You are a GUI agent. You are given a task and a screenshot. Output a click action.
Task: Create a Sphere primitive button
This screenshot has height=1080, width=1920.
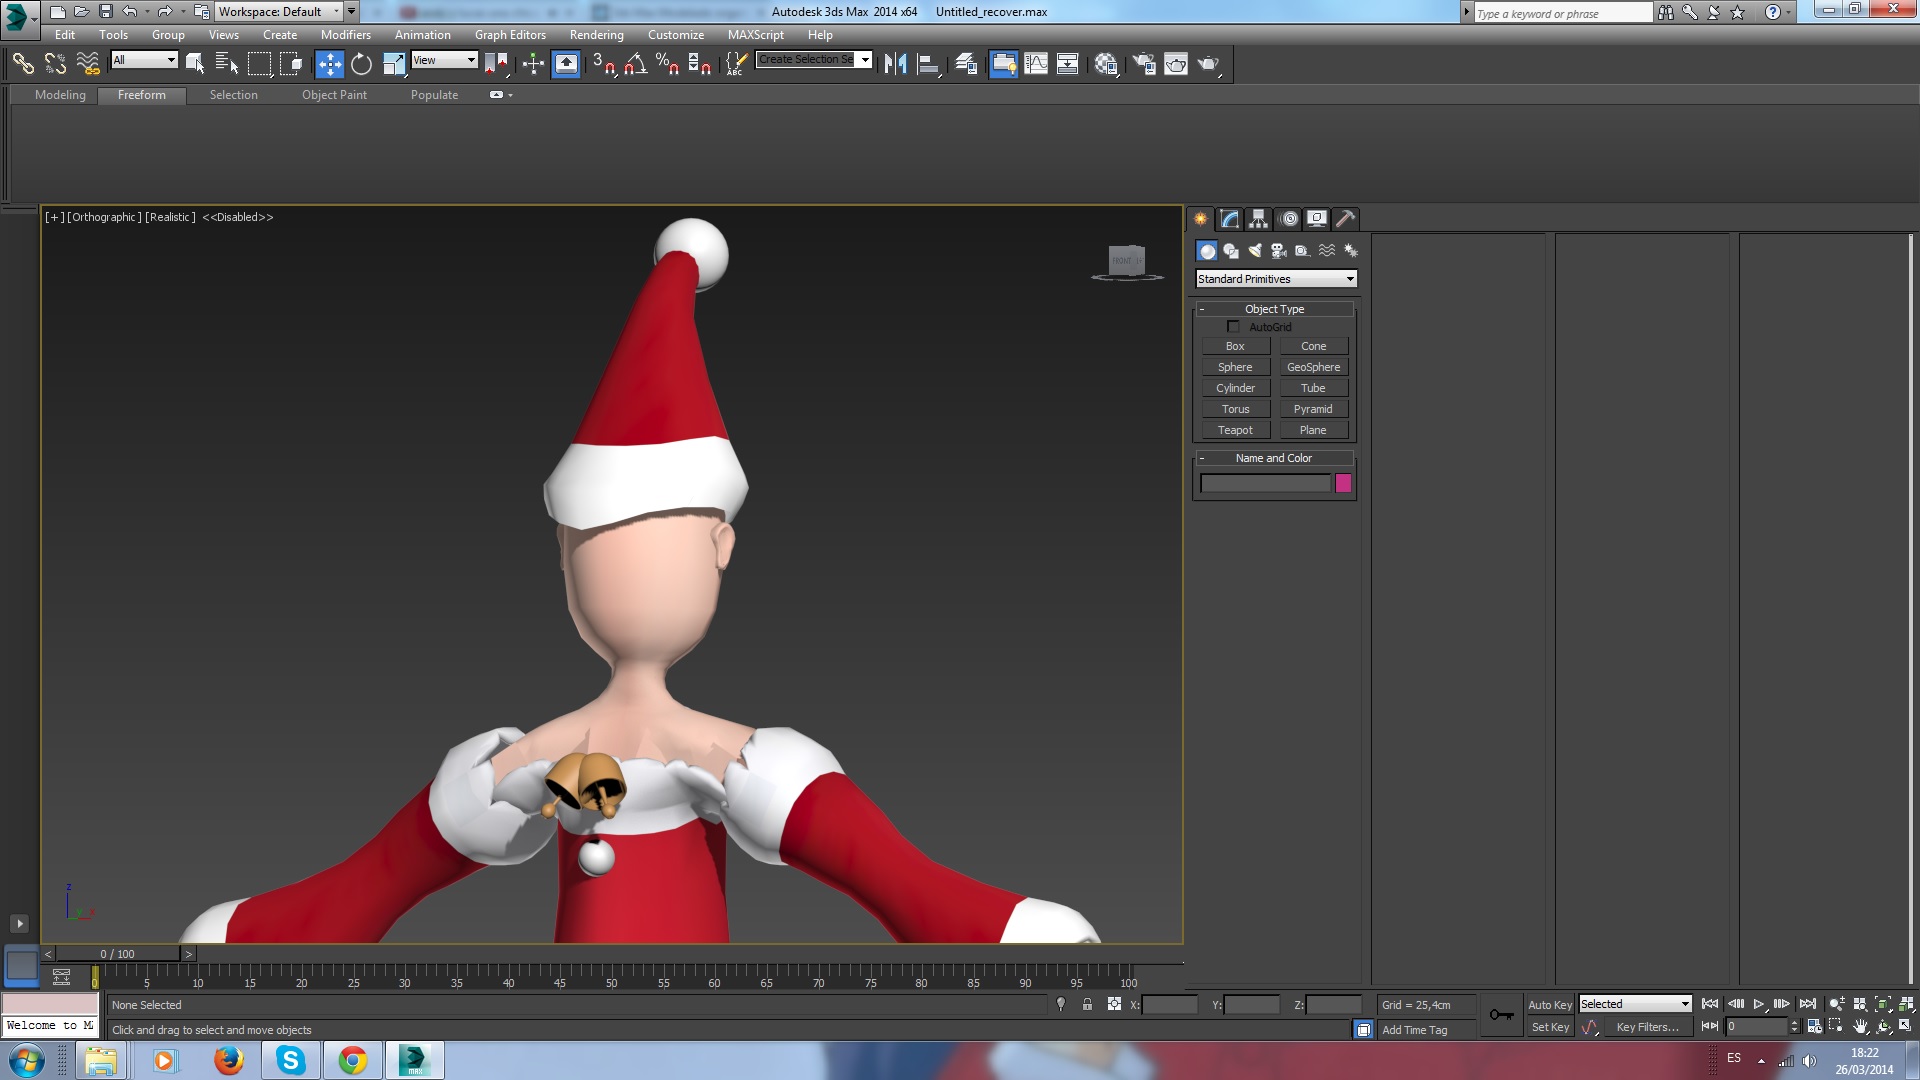pyautogui.click(x=1235, y=367)
